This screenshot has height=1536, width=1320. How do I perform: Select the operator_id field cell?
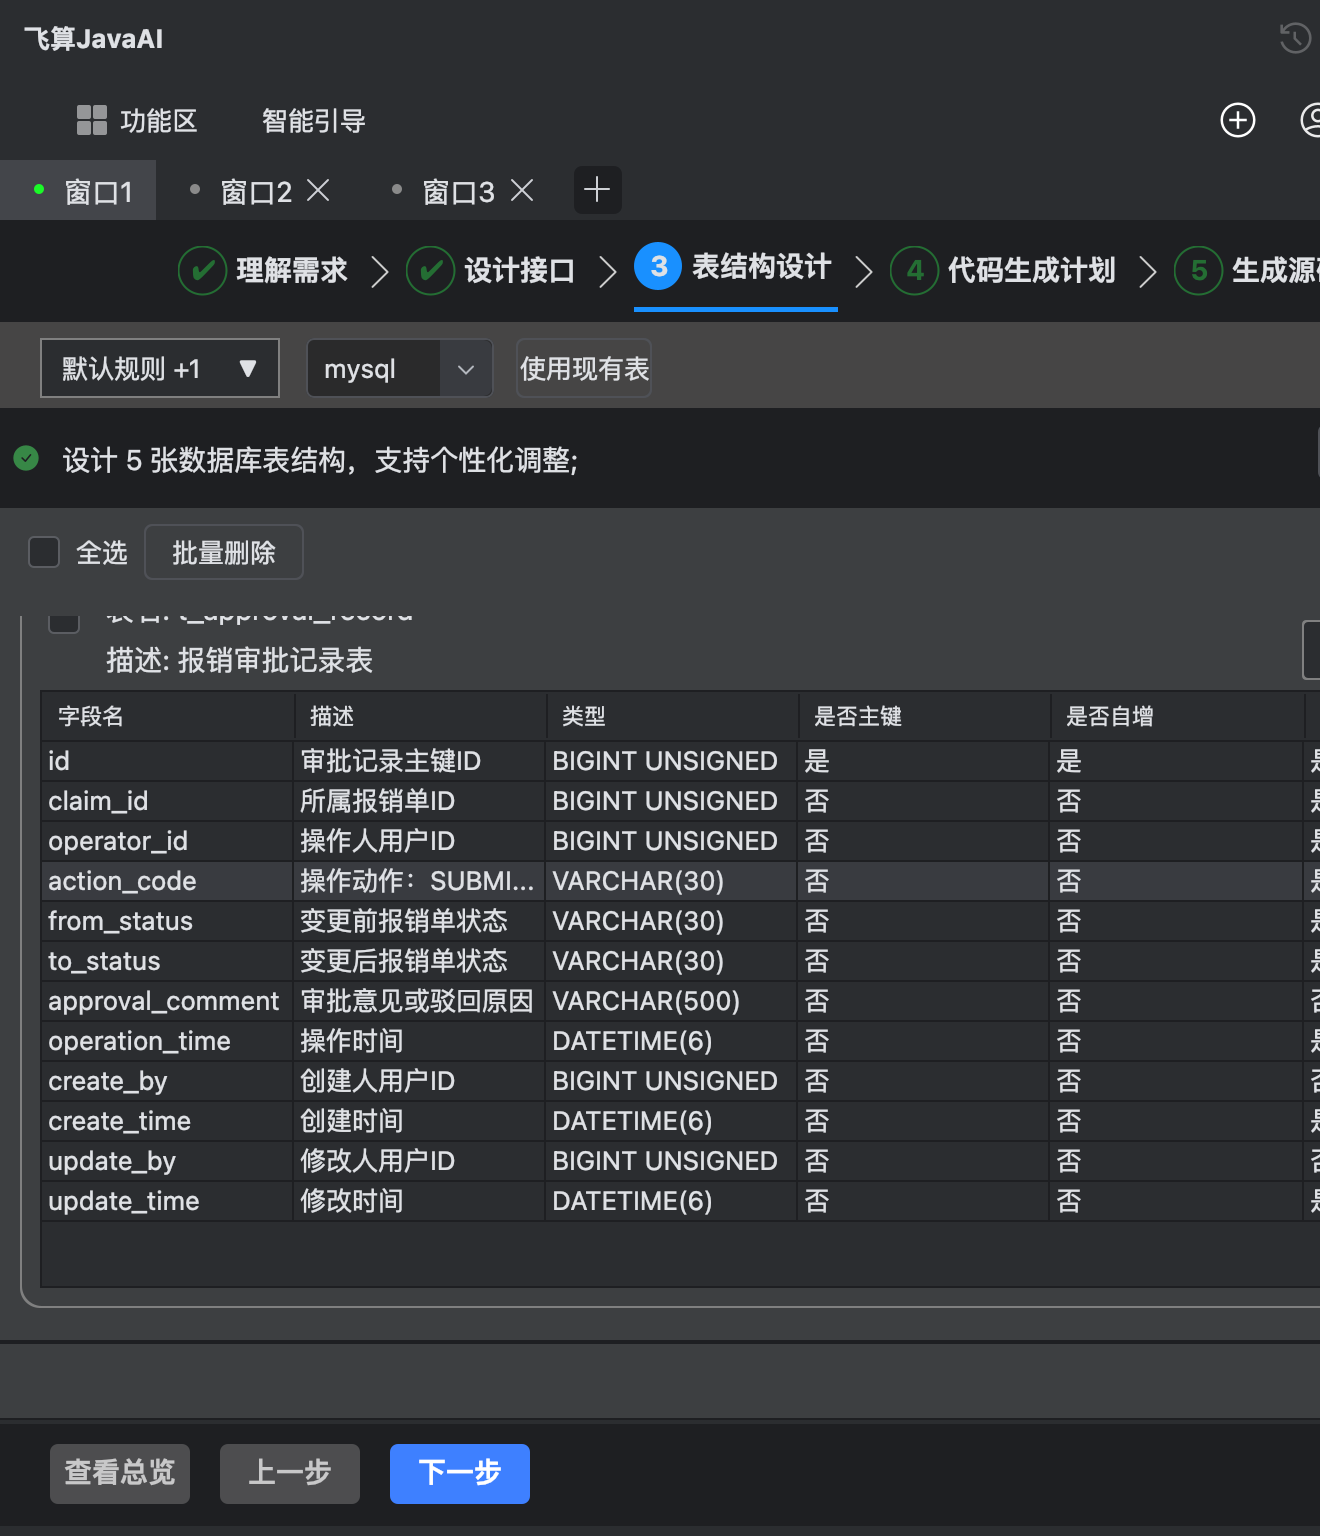click(167, 841)
